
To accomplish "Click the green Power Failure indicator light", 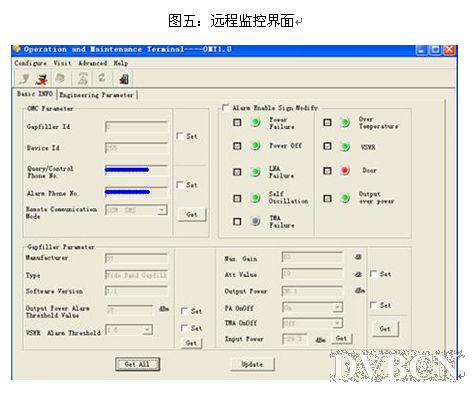I will (x=255, y=122).
